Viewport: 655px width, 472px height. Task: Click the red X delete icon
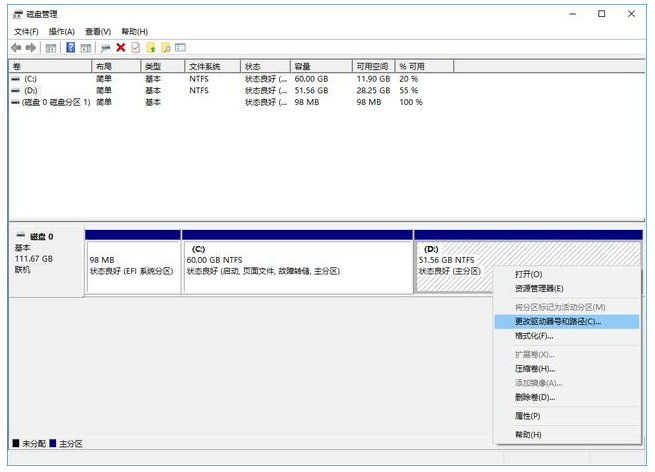tap(121, 48)
